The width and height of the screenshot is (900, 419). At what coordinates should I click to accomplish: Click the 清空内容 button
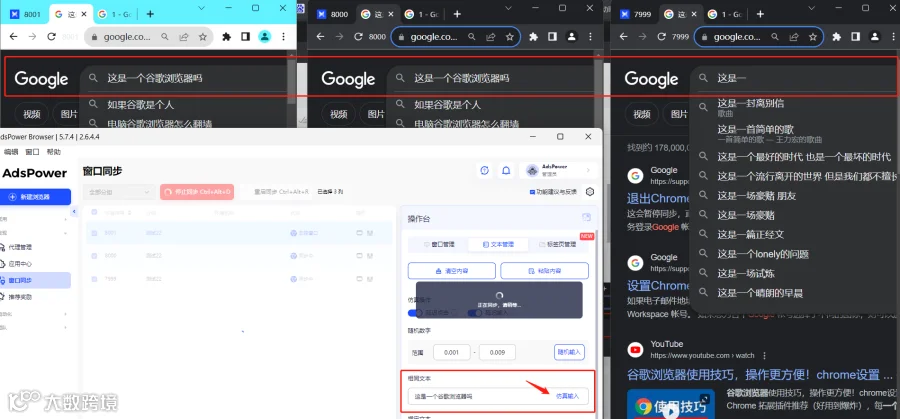point(452,271)
